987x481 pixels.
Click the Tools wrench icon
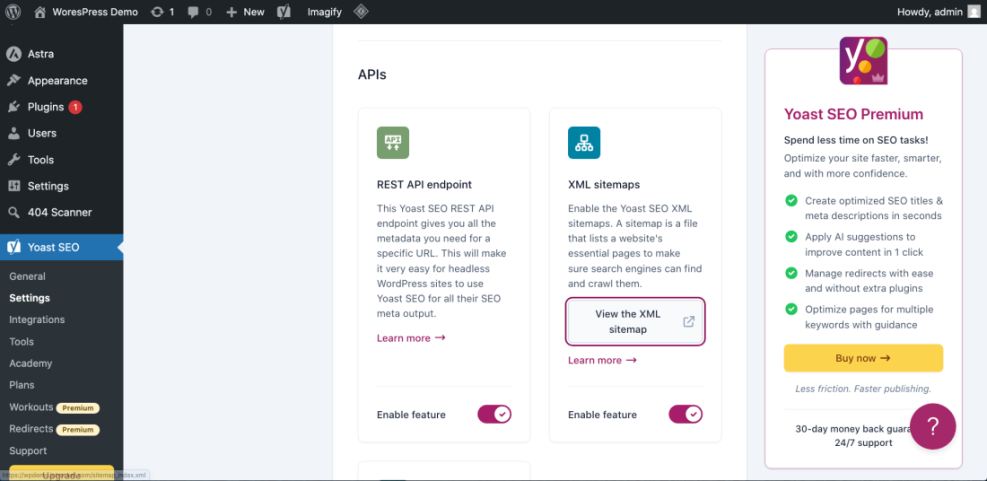14,160
